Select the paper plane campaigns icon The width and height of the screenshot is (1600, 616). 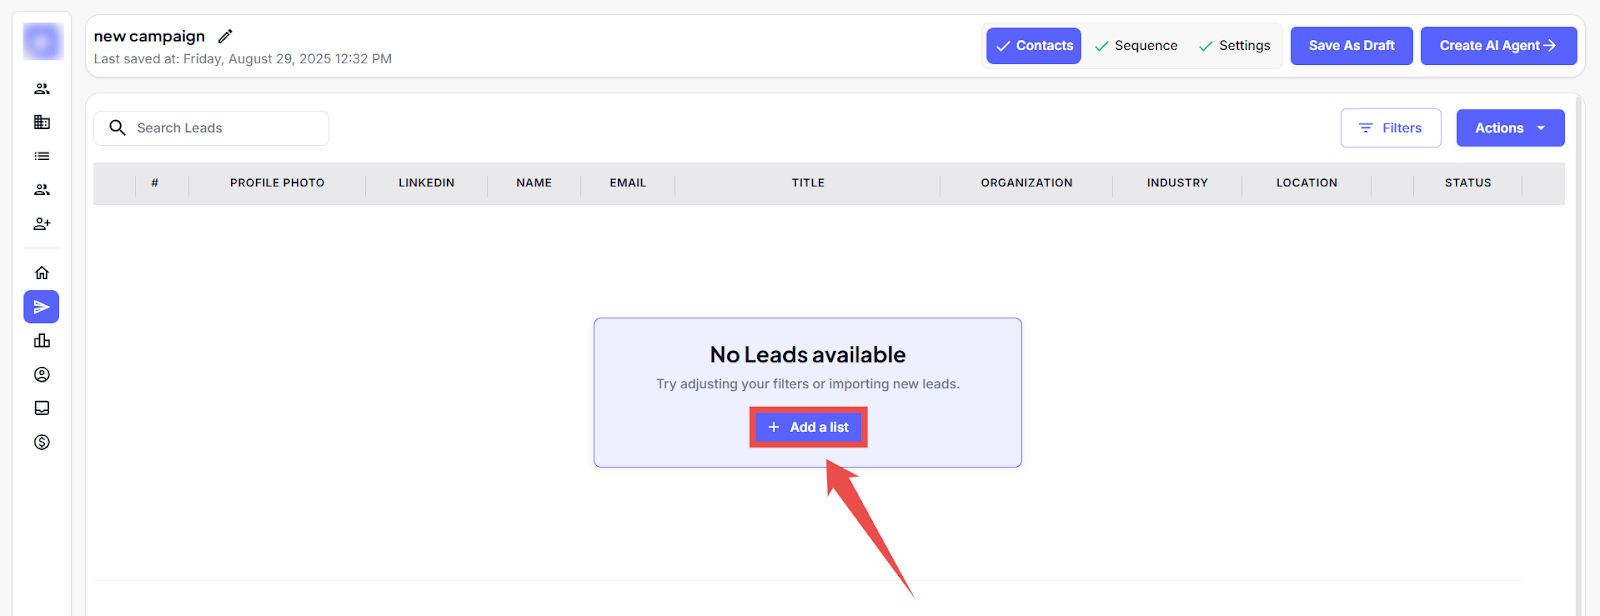pyautogui.click(x=42, y=307)
